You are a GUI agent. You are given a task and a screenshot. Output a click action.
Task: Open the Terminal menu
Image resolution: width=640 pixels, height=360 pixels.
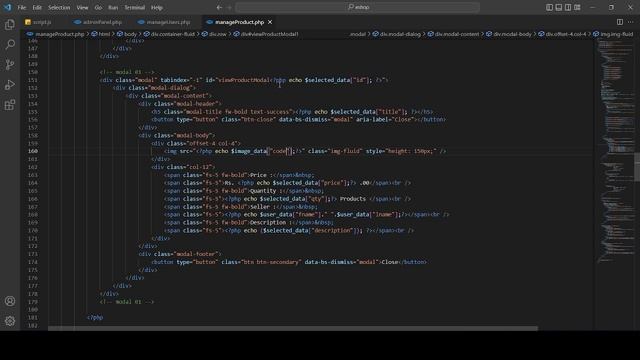[134, 7]
